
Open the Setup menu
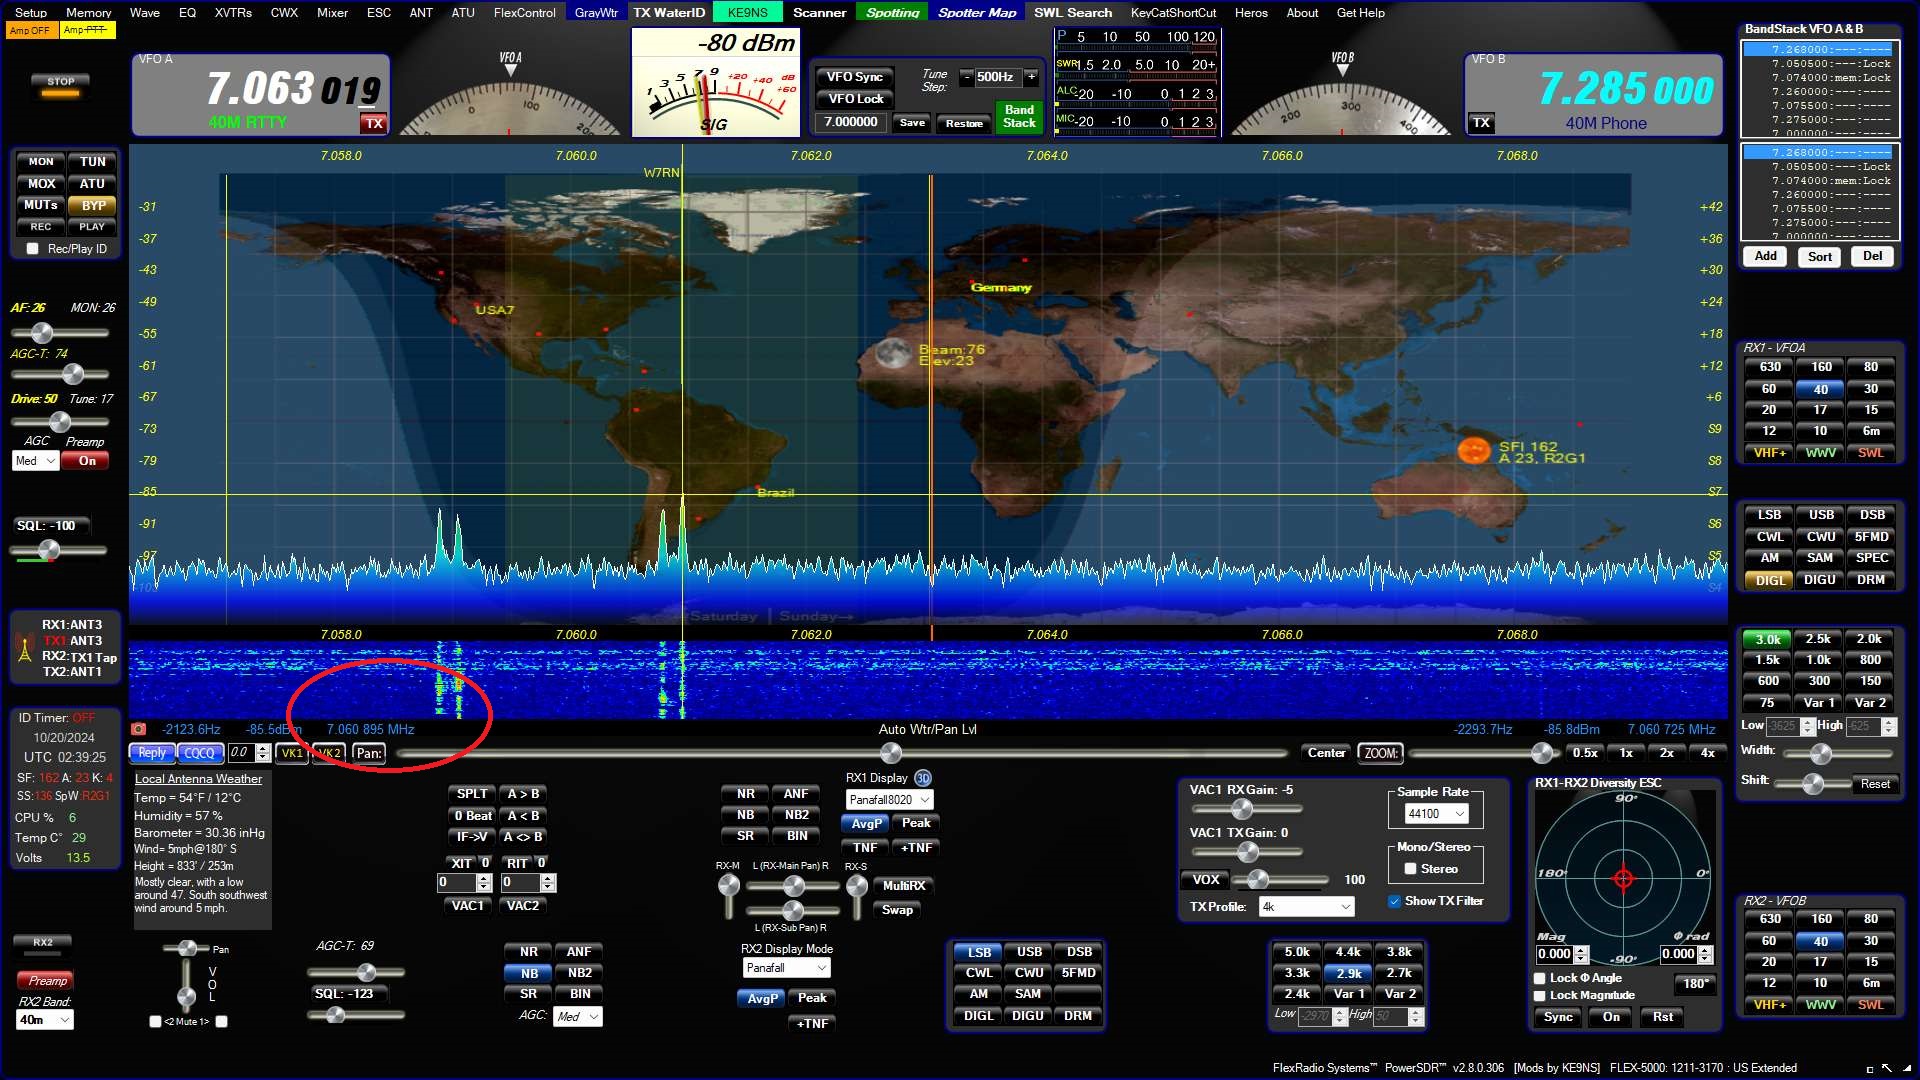pyautogui.click(x=31, y=12)
